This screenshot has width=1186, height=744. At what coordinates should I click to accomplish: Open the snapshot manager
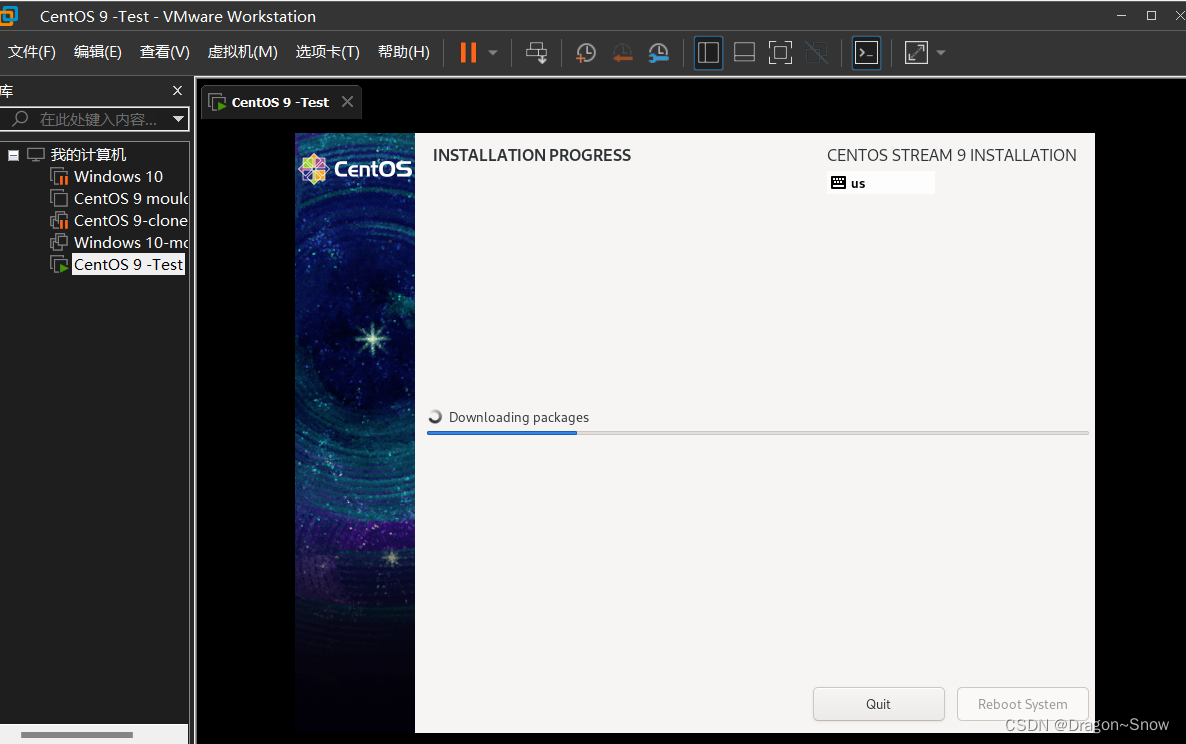pyautogui.click(x=659, y=52)
